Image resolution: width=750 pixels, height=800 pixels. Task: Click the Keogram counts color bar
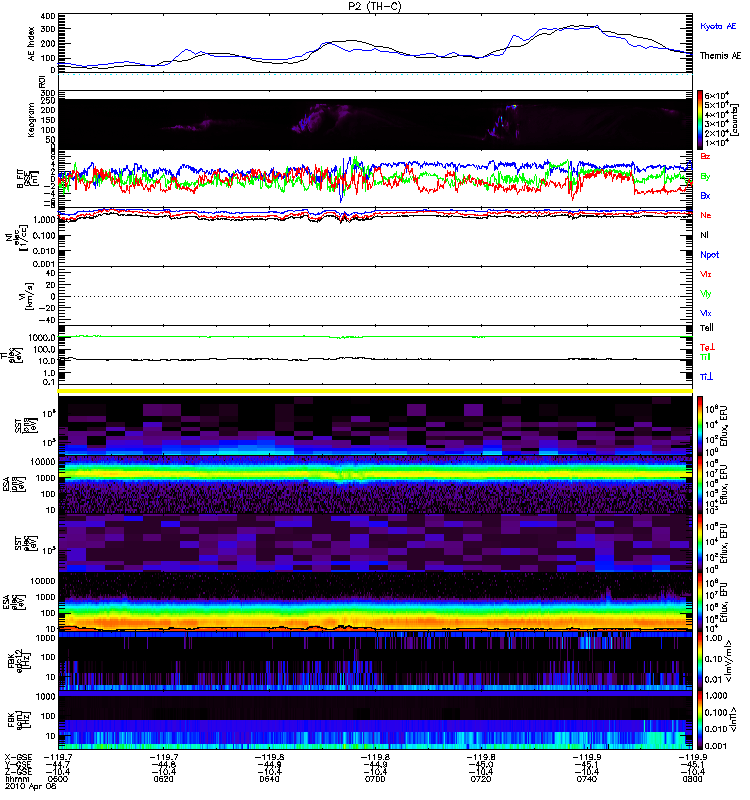[x=700, y=120]
